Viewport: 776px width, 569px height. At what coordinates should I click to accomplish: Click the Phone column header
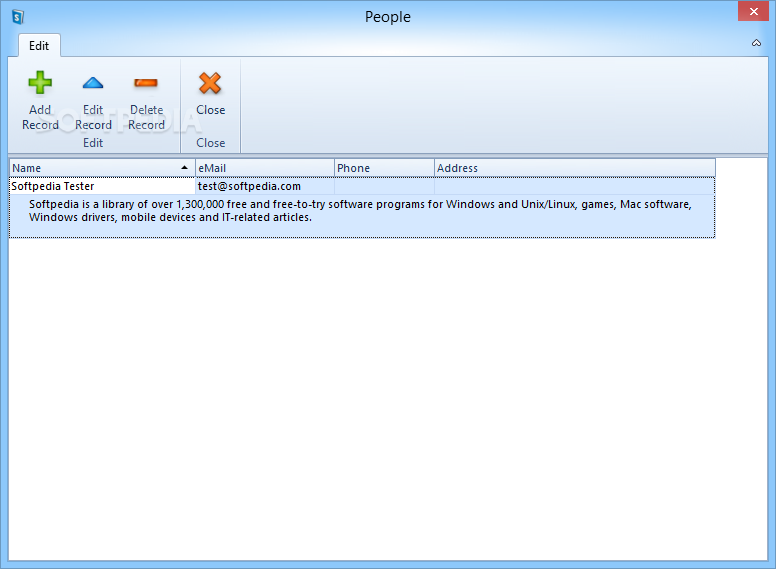tap(384, 168)
